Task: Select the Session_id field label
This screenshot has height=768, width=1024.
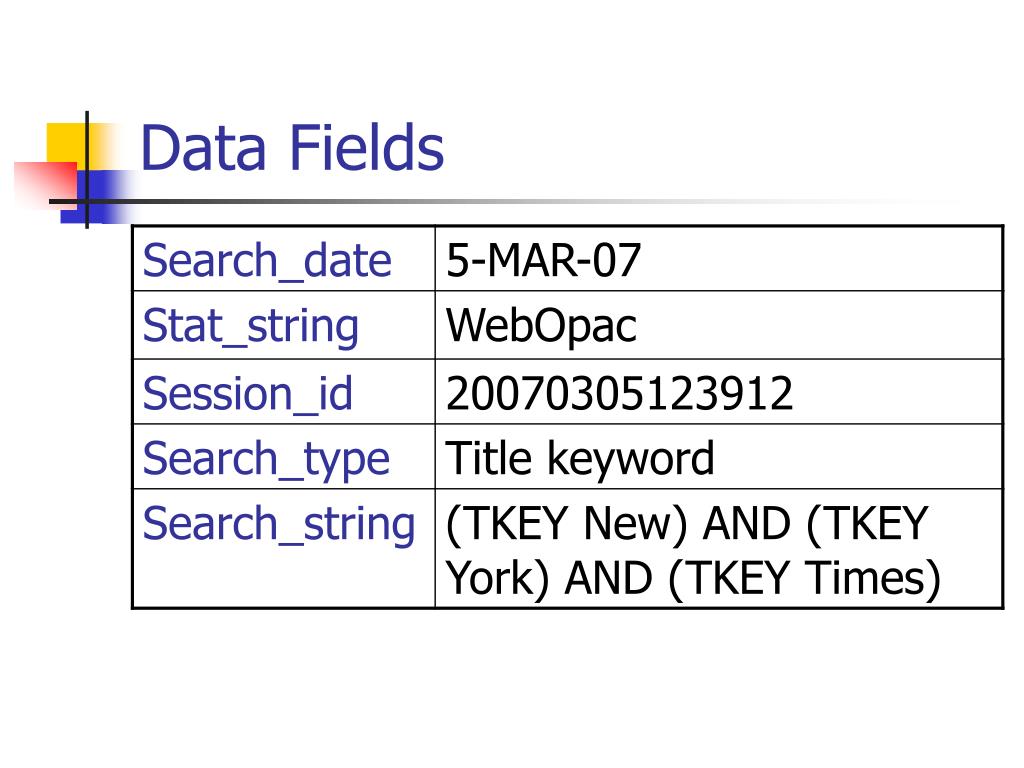Action: (x=248, y=393)
